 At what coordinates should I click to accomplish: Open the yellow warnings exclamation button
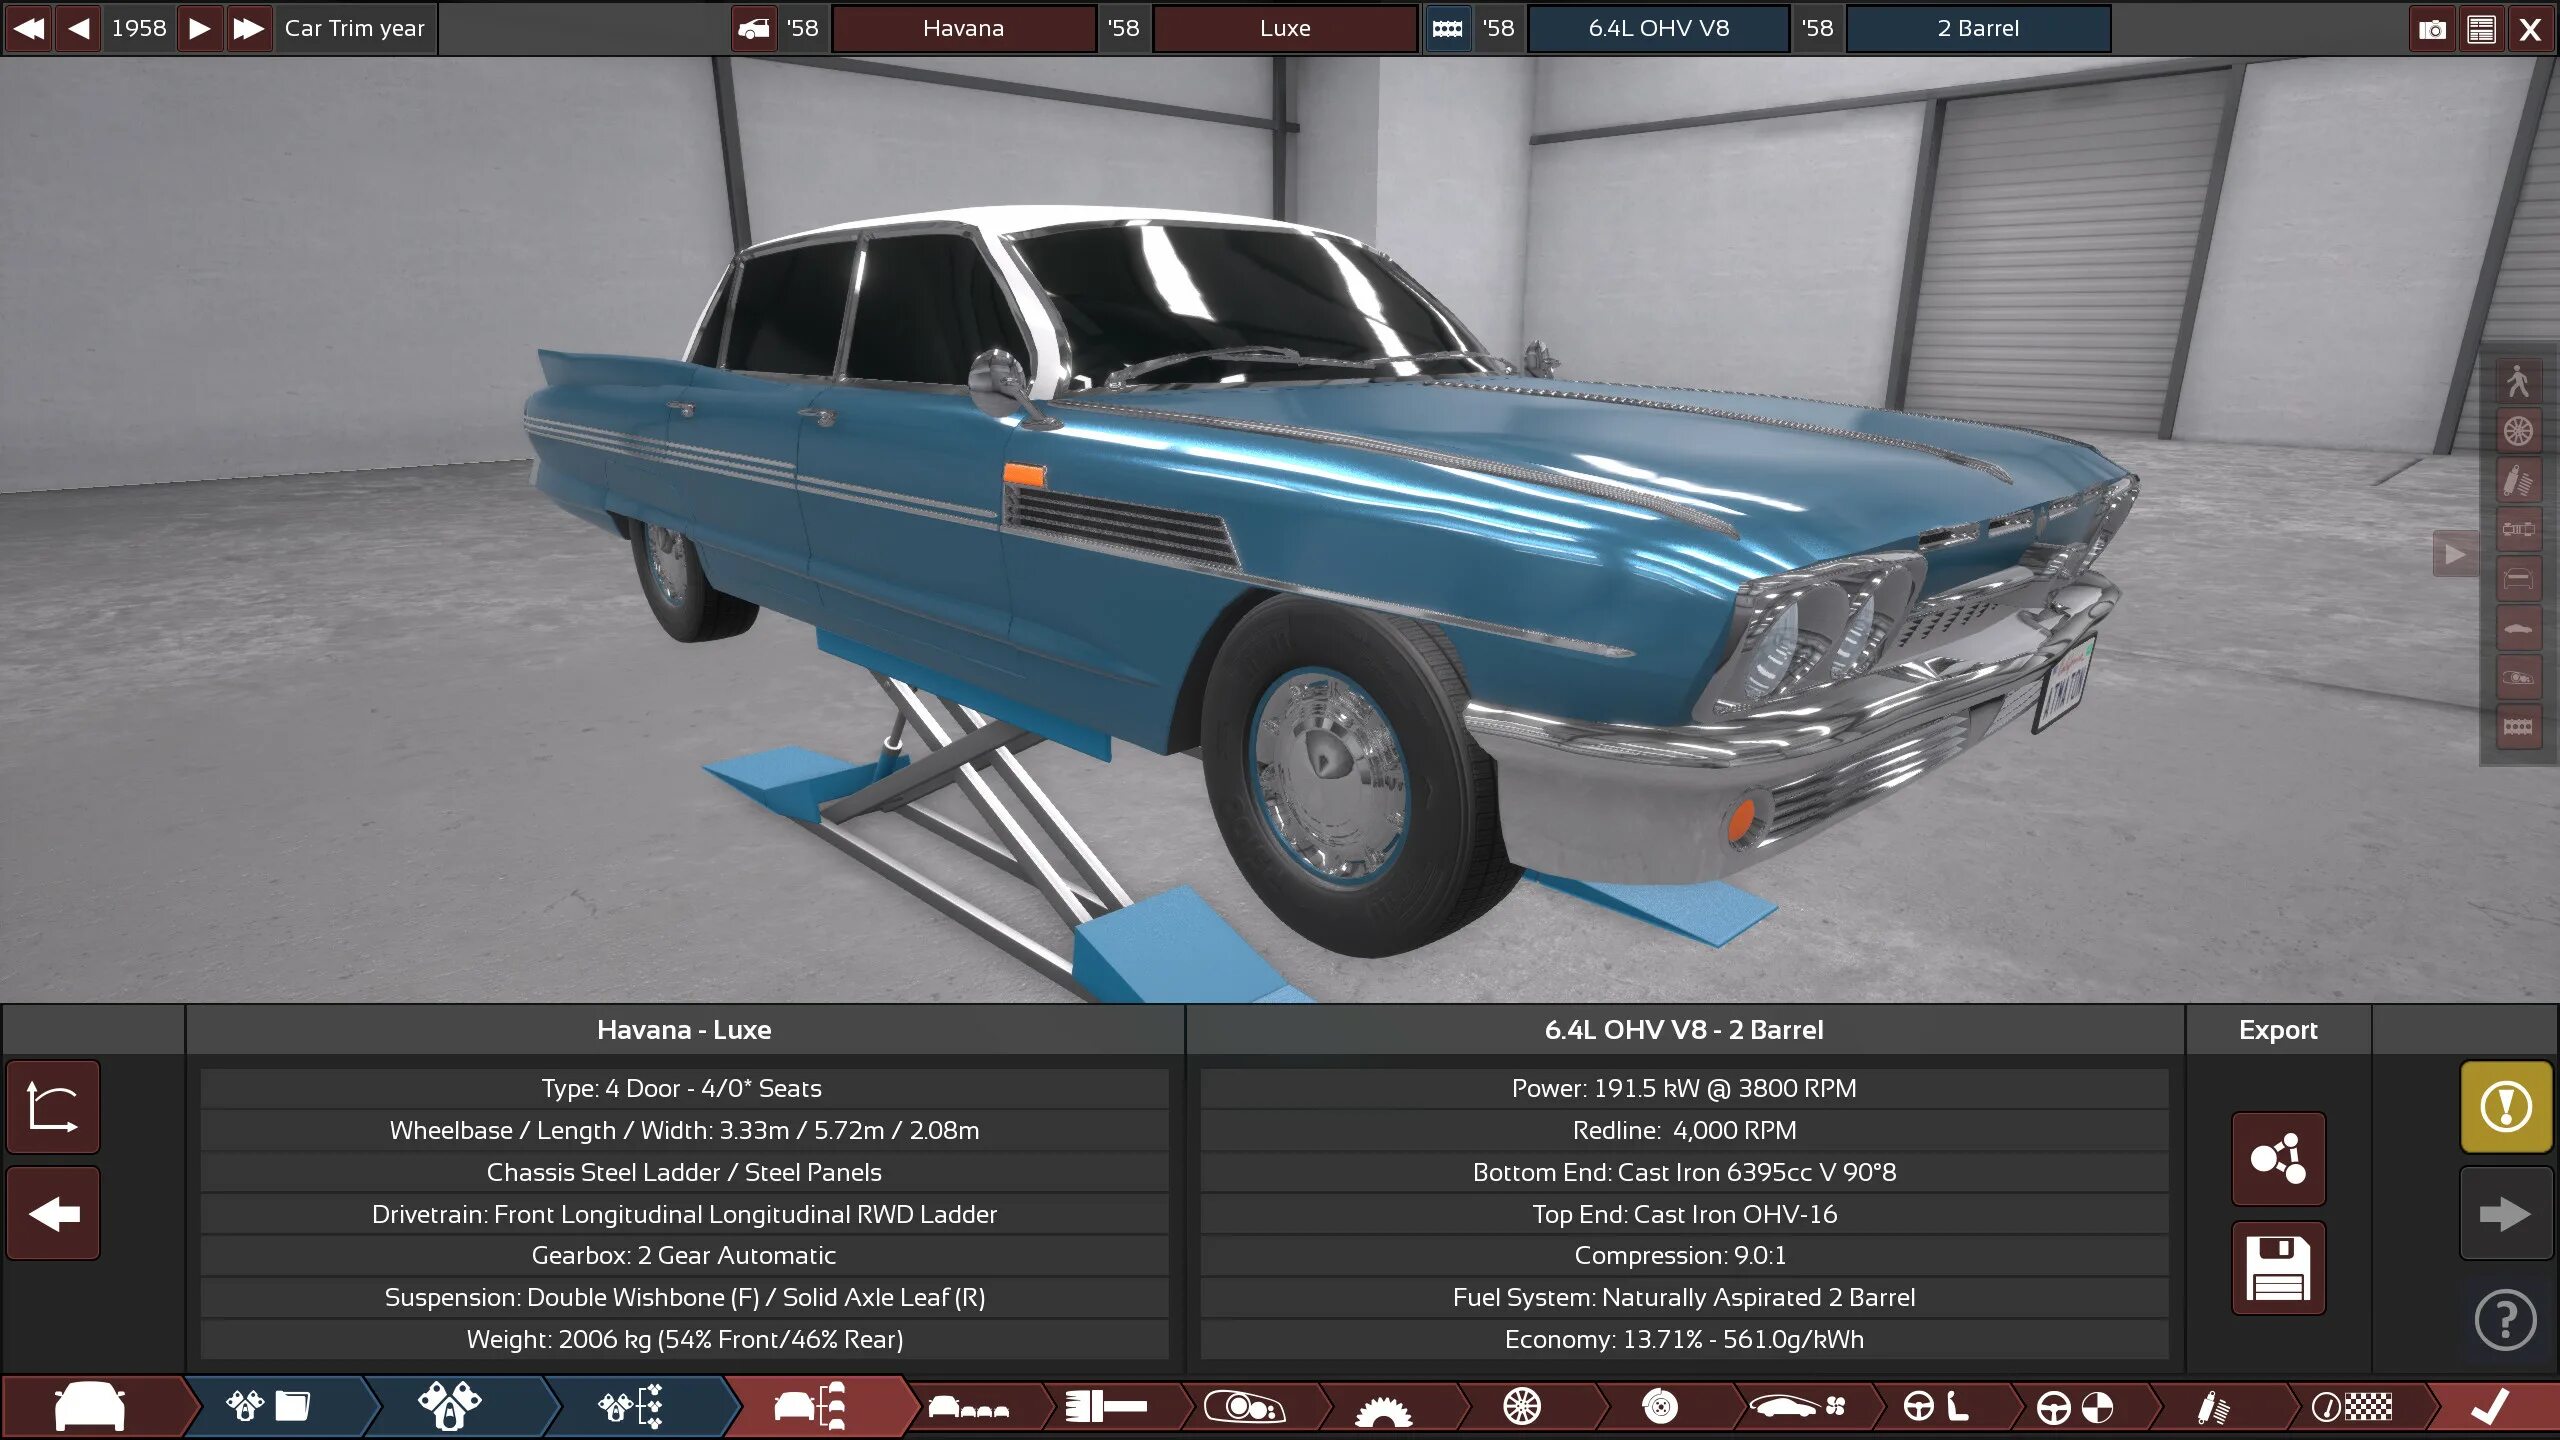click(x=2505, y=1107)
